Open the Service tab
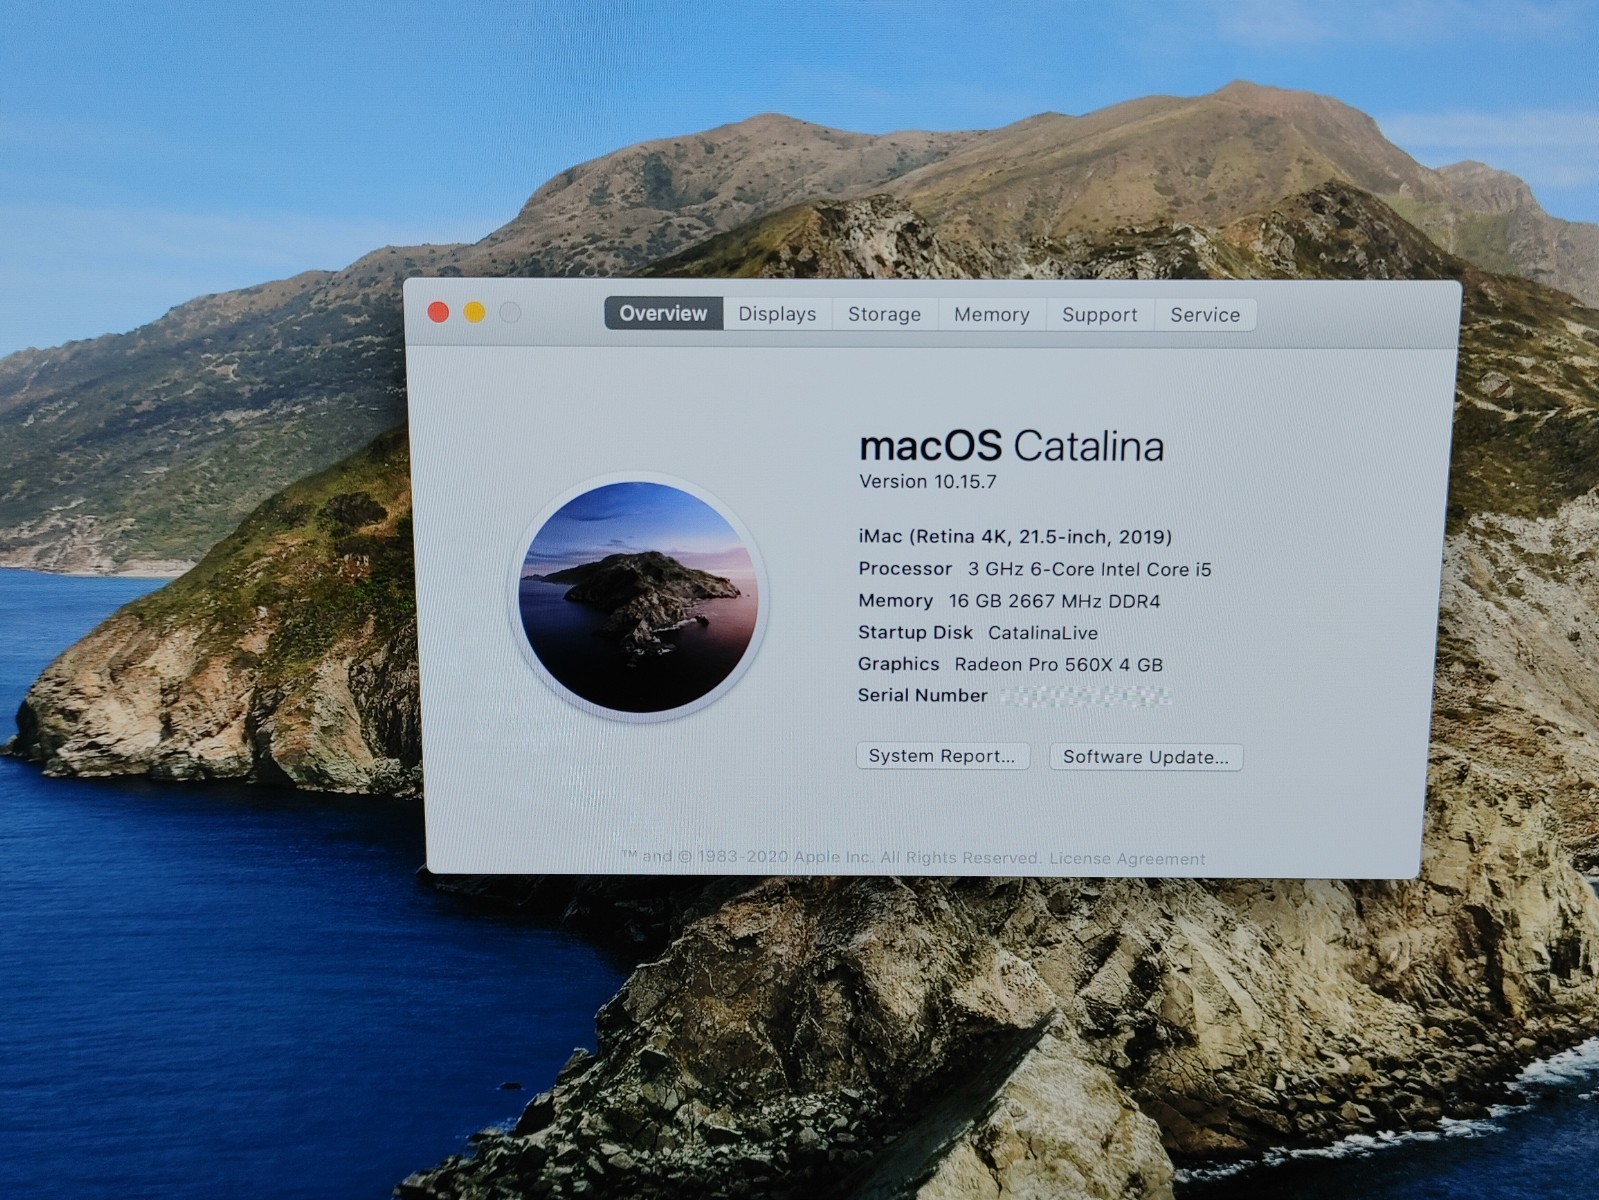 click(x=1205, y=315)
